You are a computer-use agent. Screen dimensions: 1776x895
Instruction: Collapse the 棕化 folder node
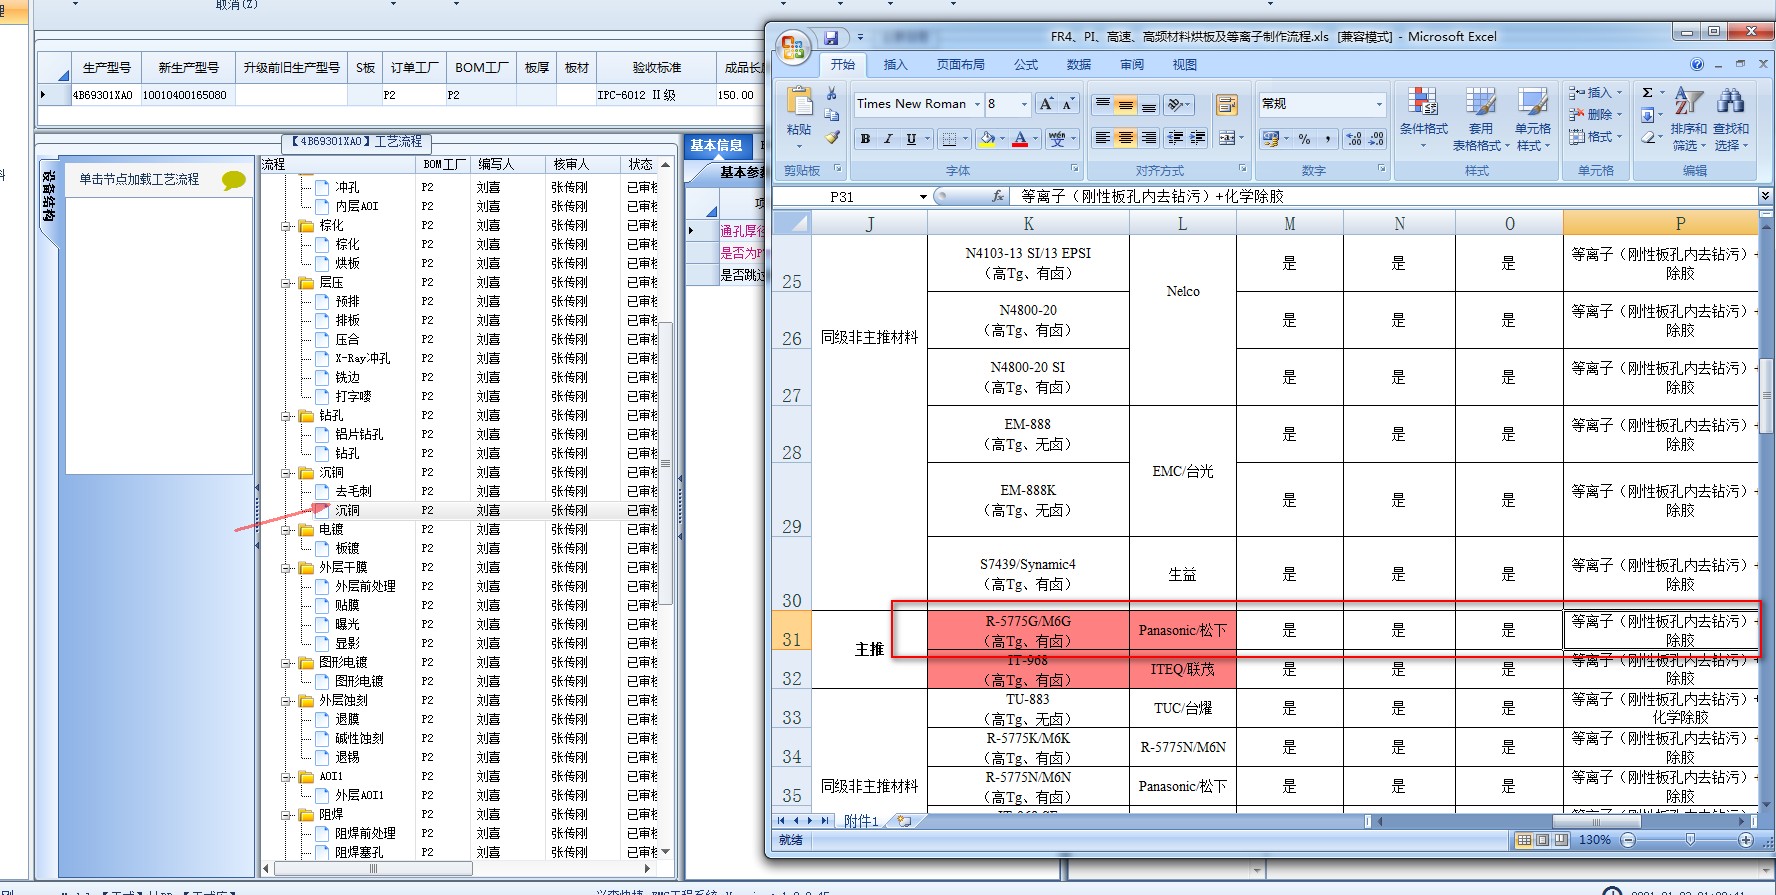click(x=287, y=226)
